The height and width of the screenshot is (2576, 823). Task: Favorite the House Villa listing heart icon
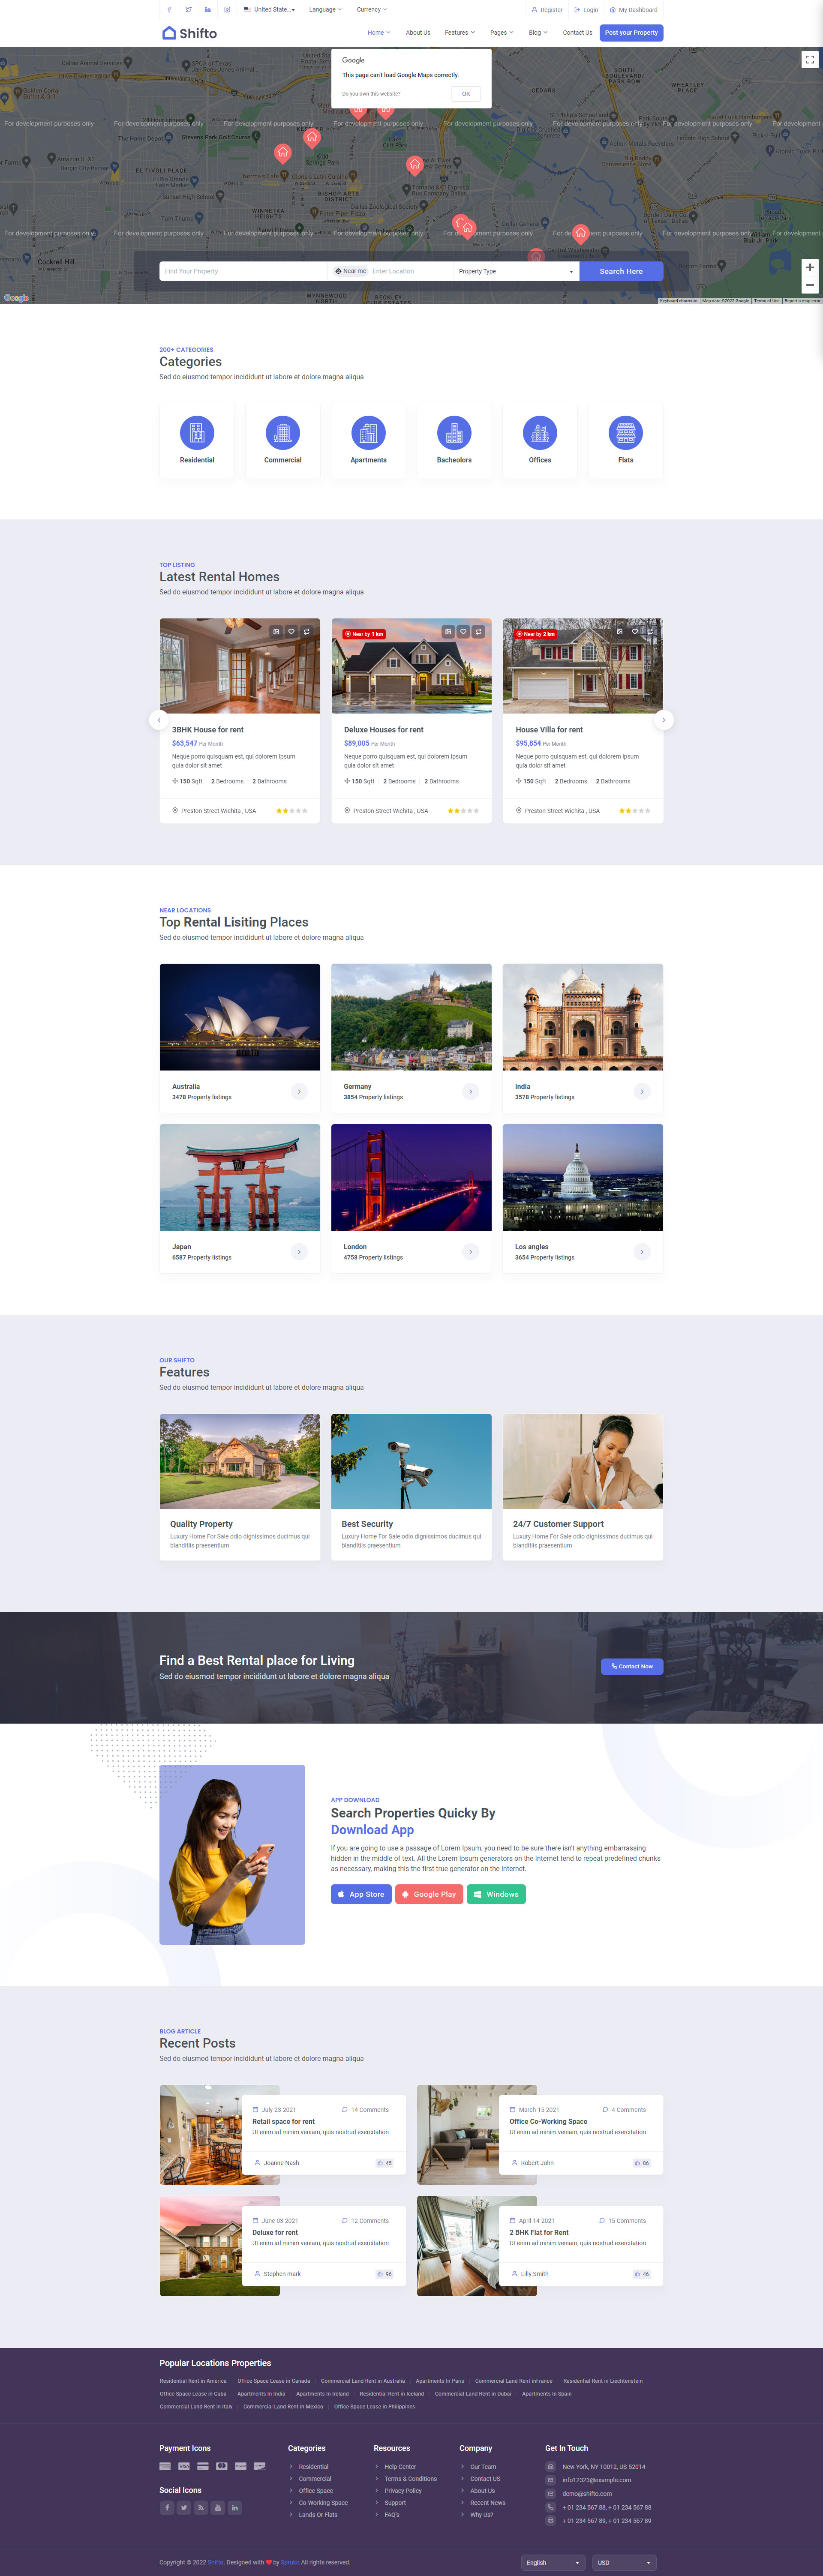(x=634, y=632)
